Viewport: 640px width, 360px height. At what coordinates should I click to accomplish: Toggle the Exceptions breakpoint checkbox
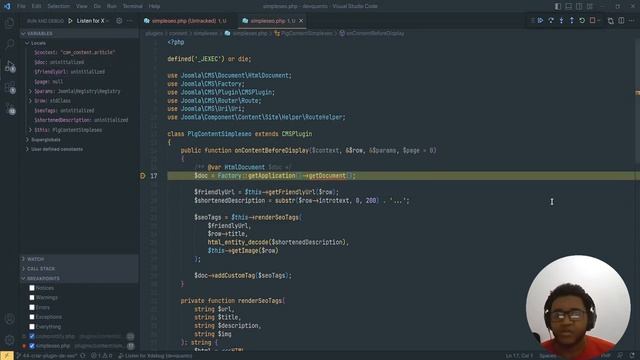click(x=32, y=317)
